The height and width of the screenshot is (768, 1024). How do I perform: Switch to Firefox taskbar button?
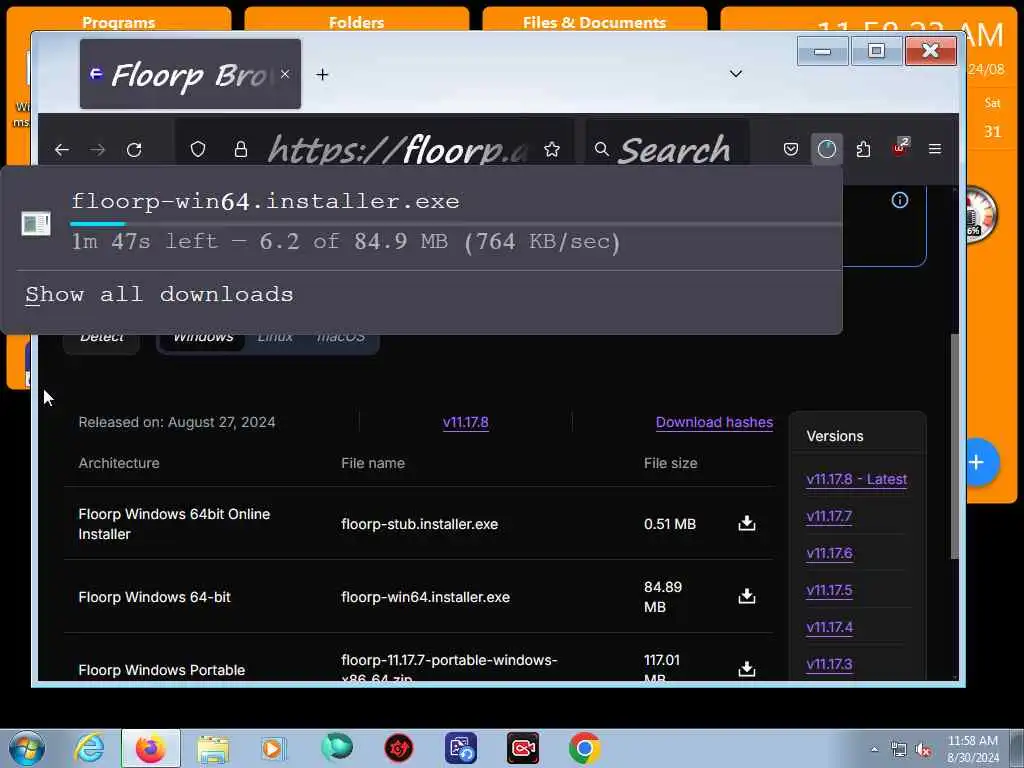tap(150, 748)
